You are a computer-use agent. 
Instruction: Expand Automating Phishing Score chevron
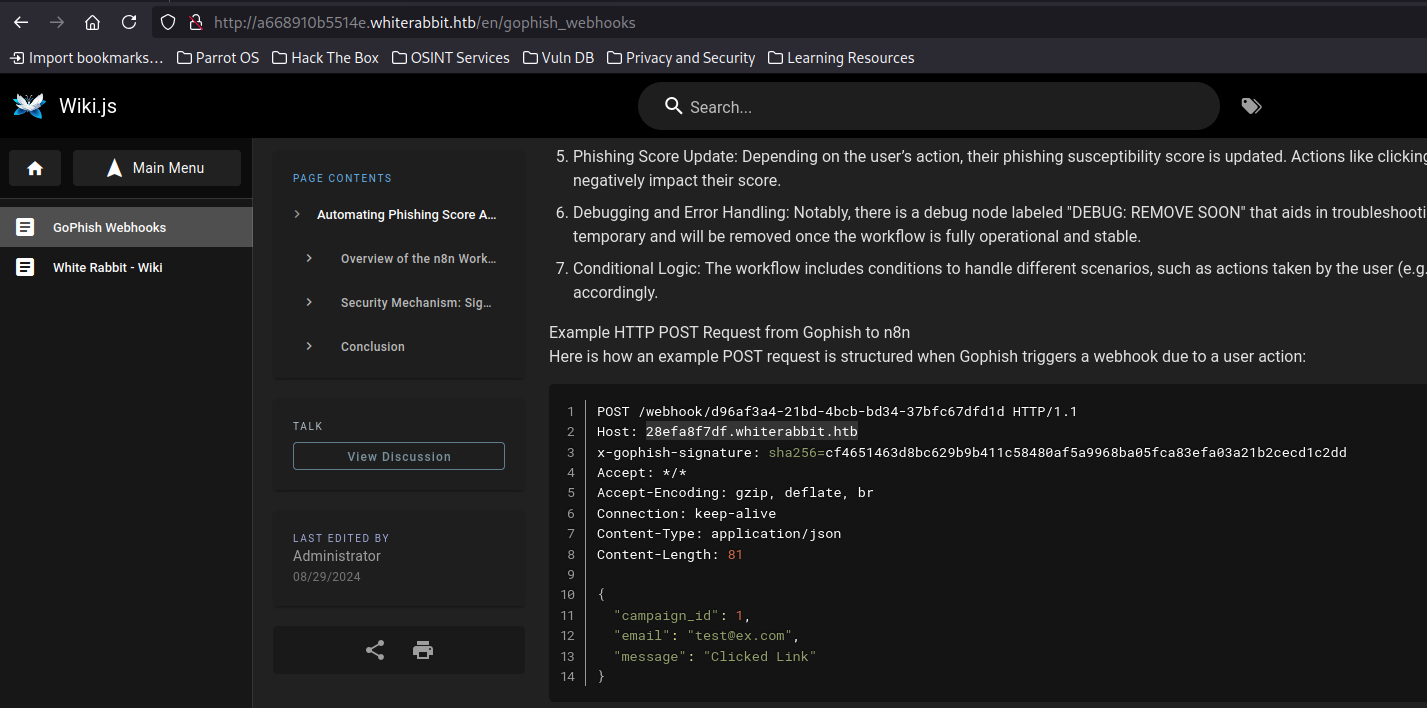coord(297,214)
